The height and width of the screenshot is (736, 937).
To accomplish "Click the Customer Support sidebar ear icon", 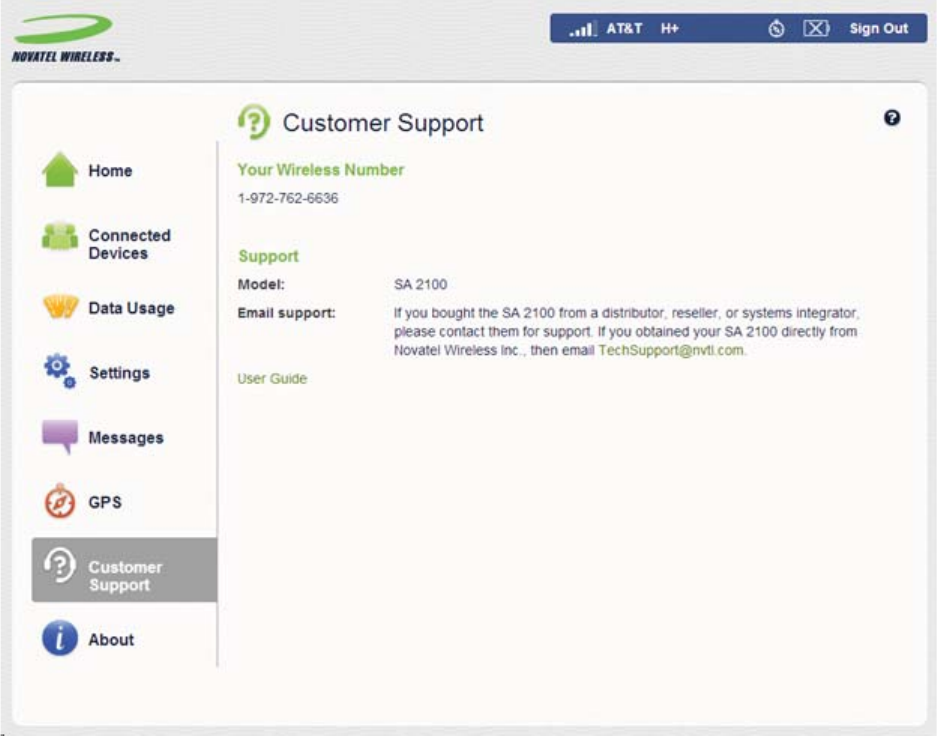I will pos(60,565).
